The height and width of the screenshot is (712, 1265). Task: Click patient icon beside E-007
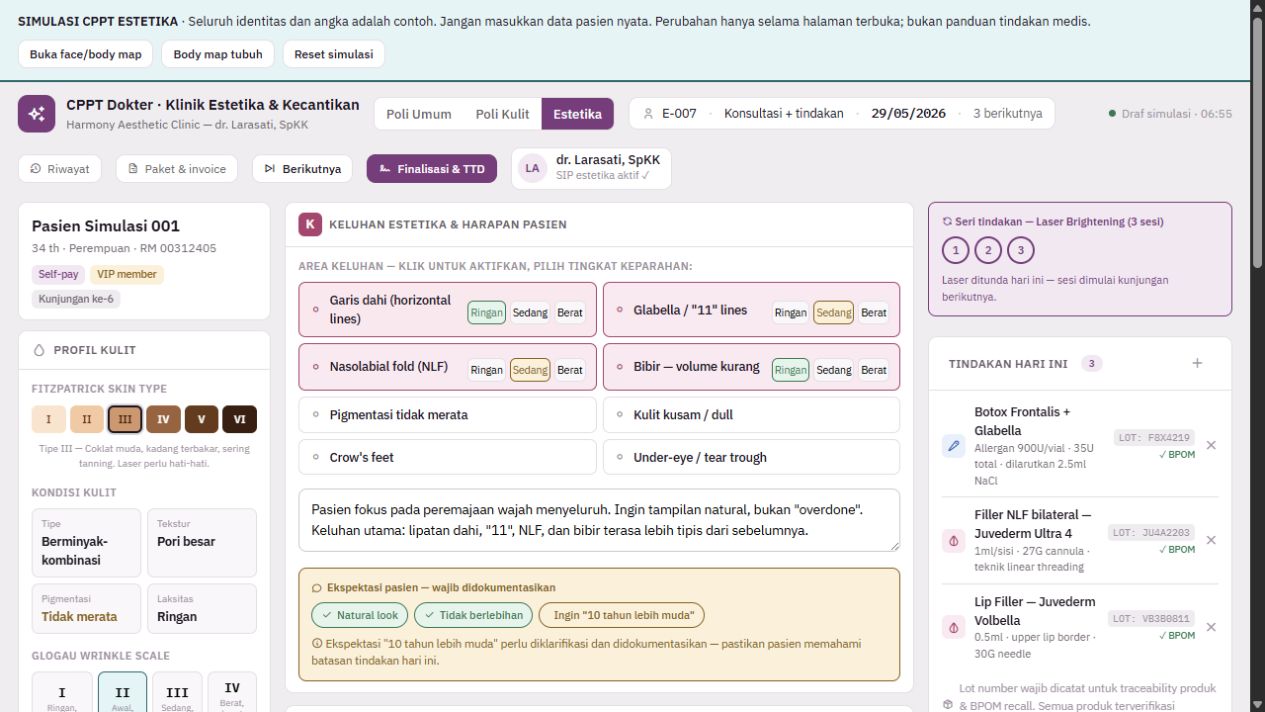(648, 114)
